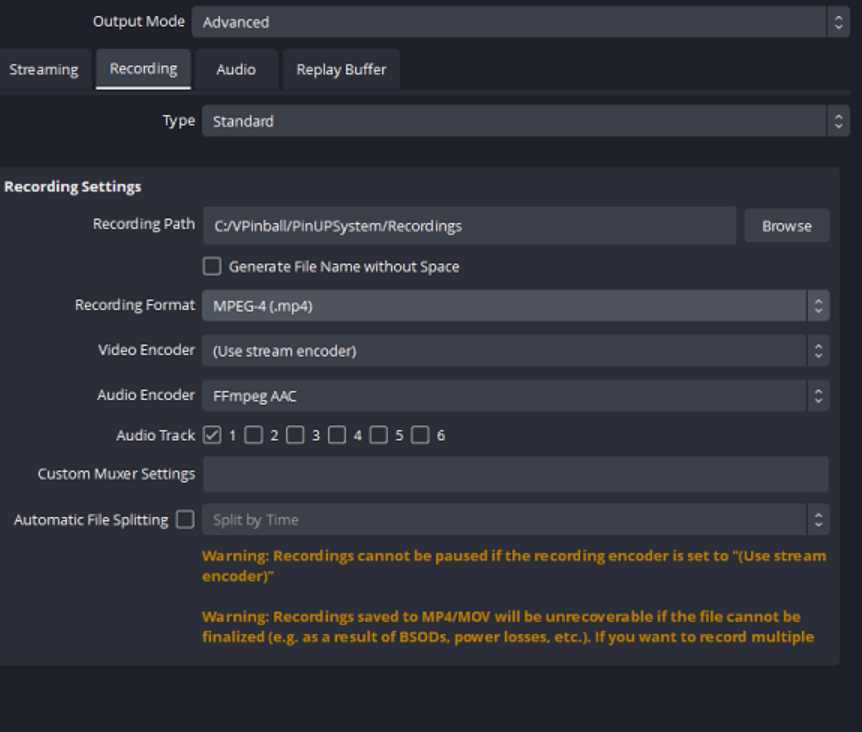Select the Recording tab
862x732 pixels.
coord(143,69)
